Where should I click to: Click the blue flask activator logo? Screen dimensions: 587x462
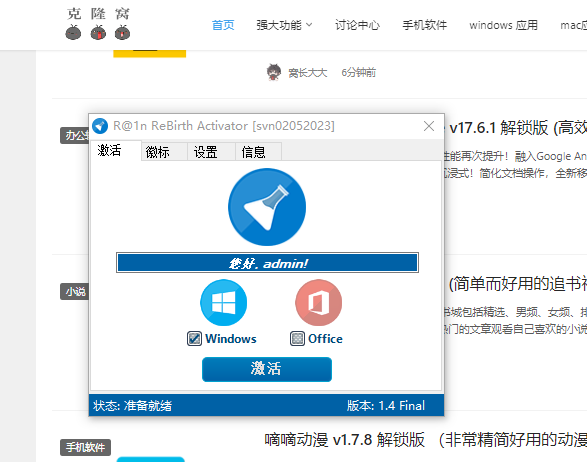[267, 207]
